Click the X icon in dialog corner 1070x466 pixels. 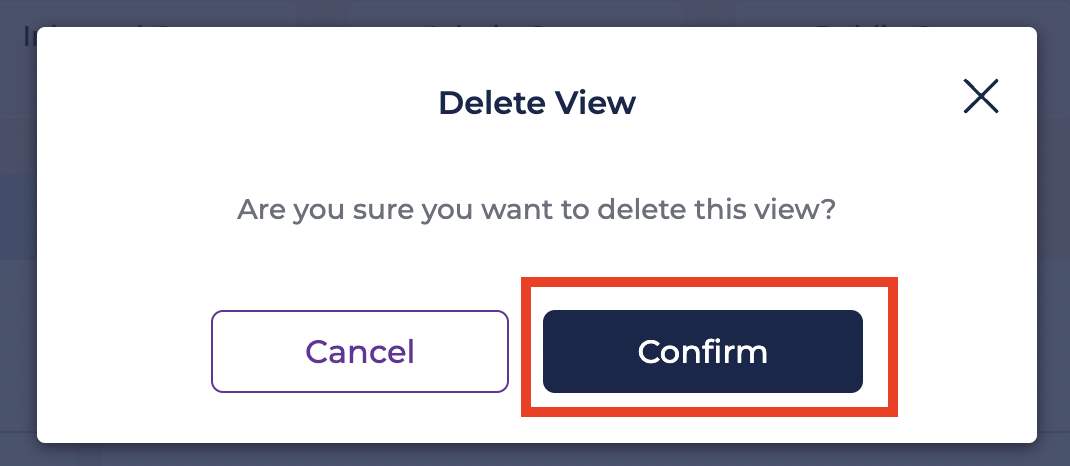[x=981, y=96]
